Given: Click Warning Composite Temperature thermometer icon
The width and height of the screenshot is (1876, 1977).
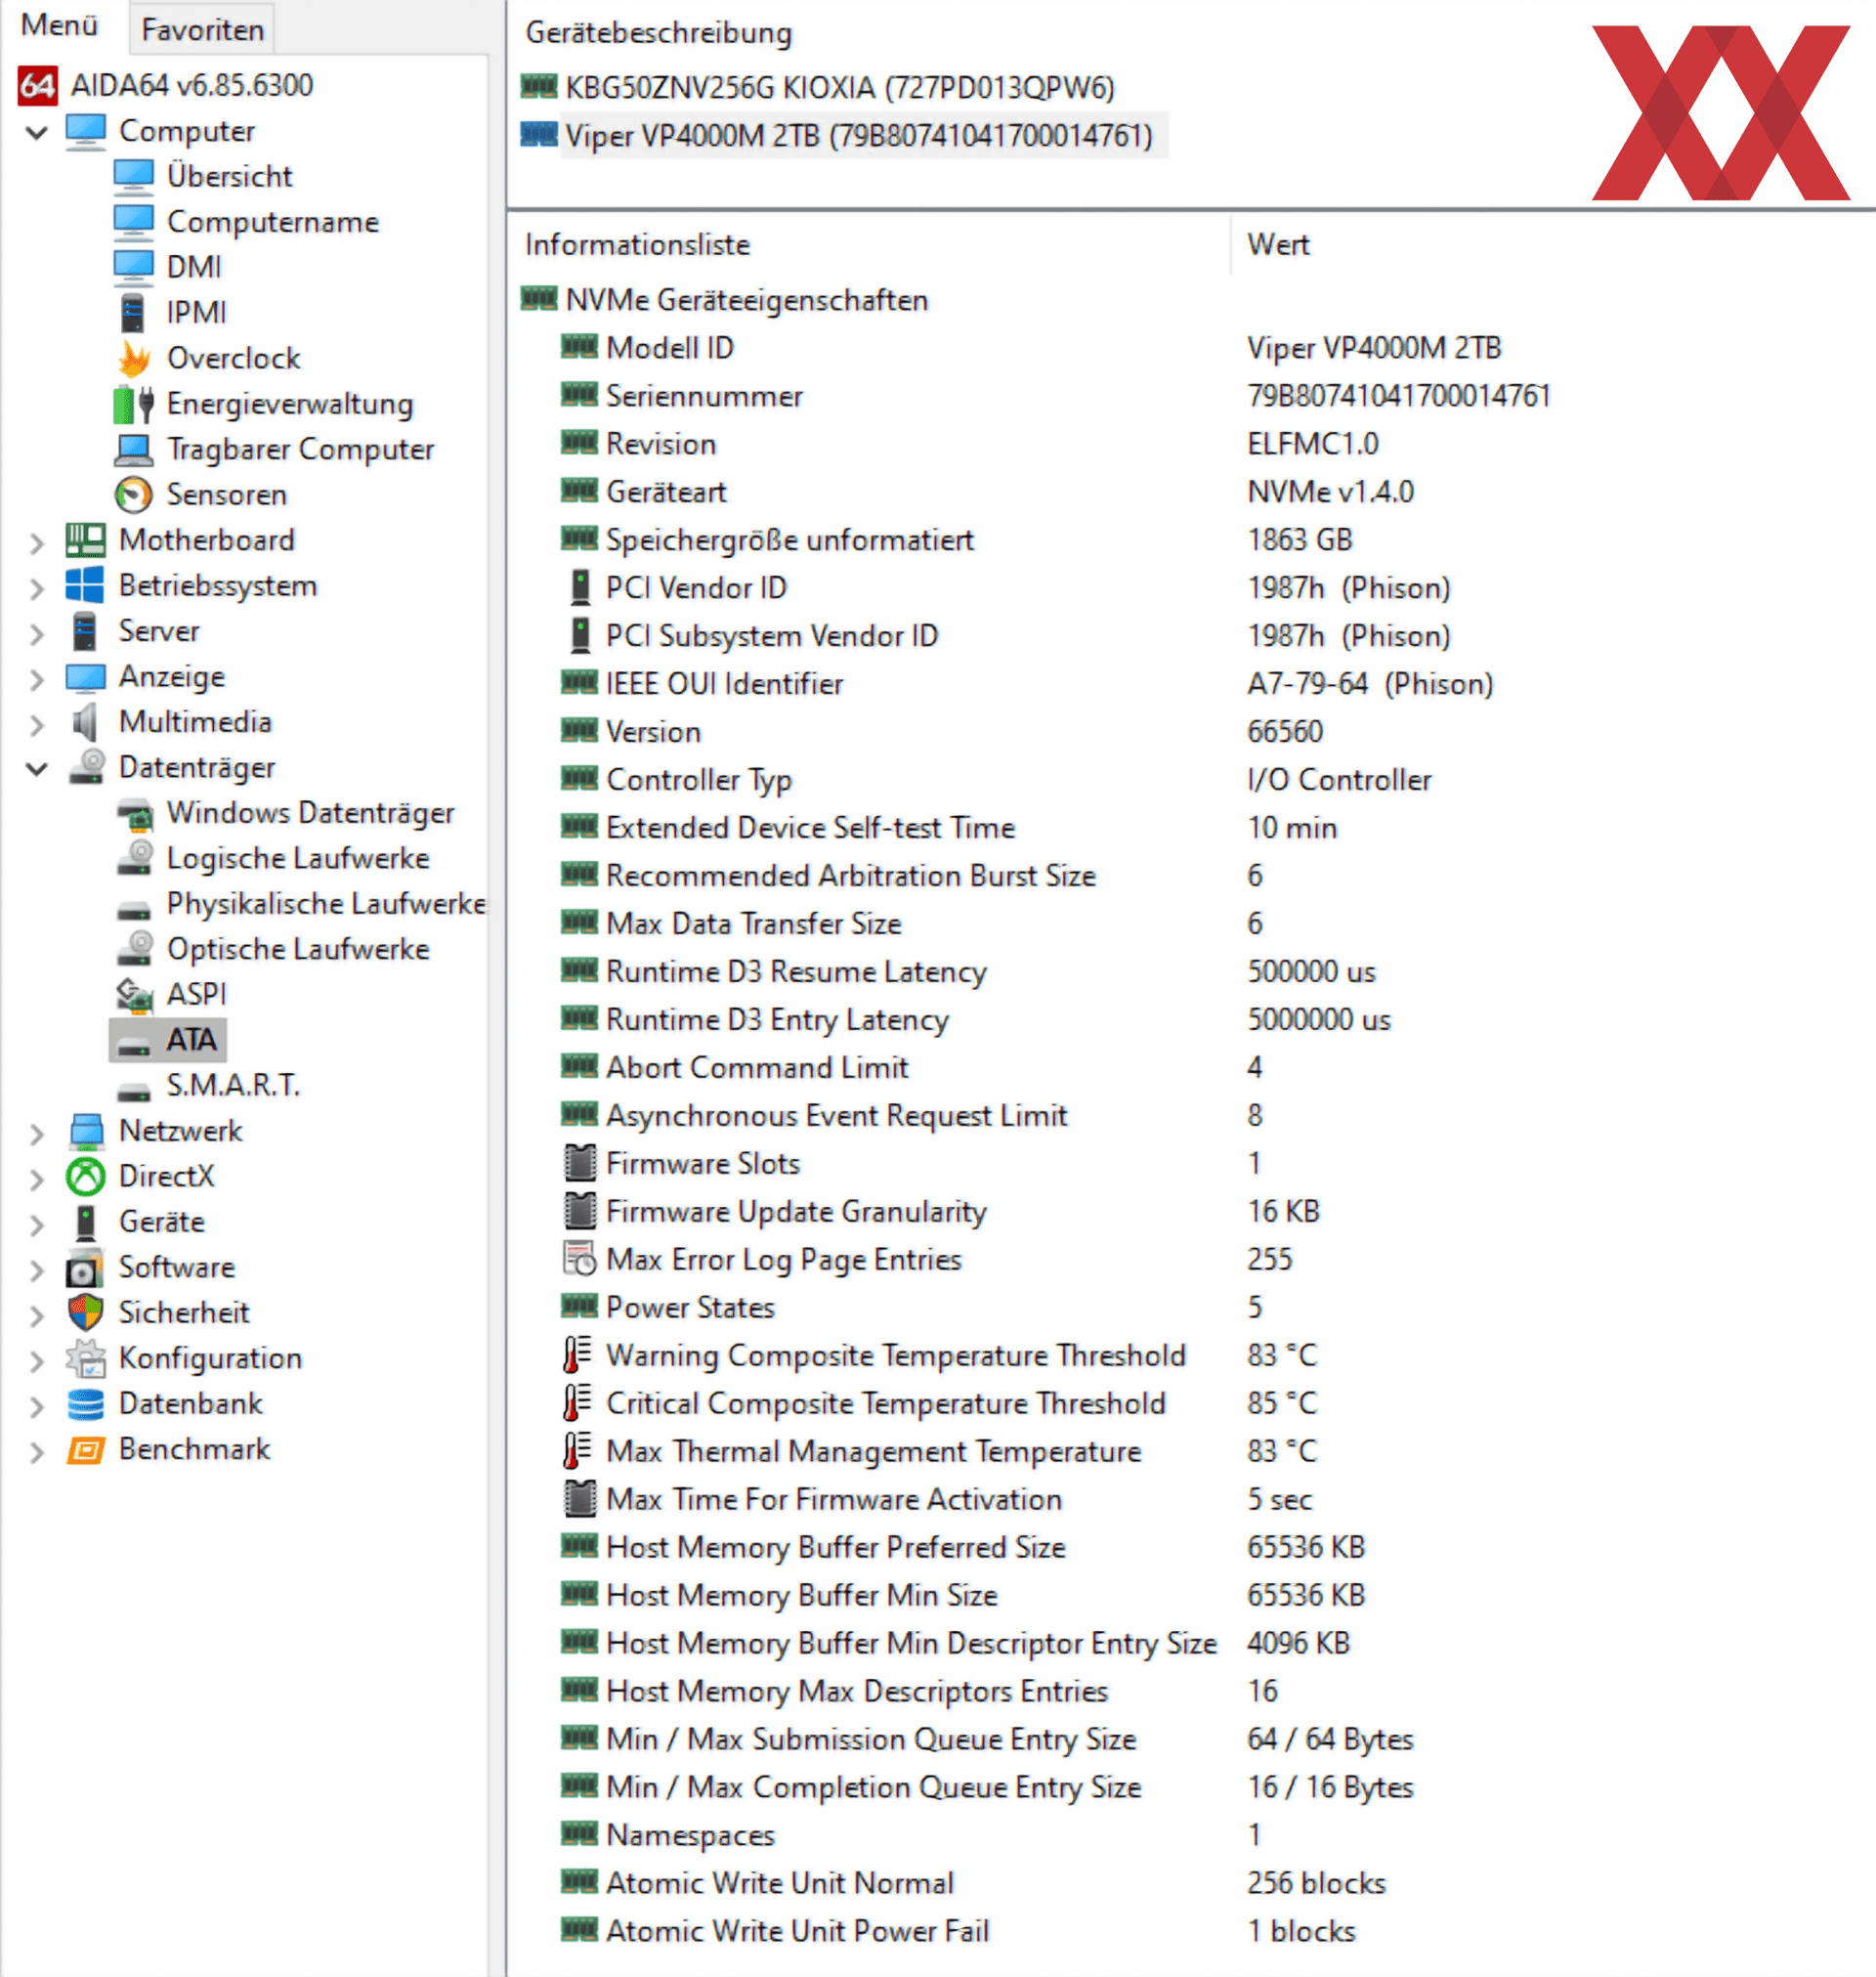Looking at the screenshot, I should (578, 1356).
